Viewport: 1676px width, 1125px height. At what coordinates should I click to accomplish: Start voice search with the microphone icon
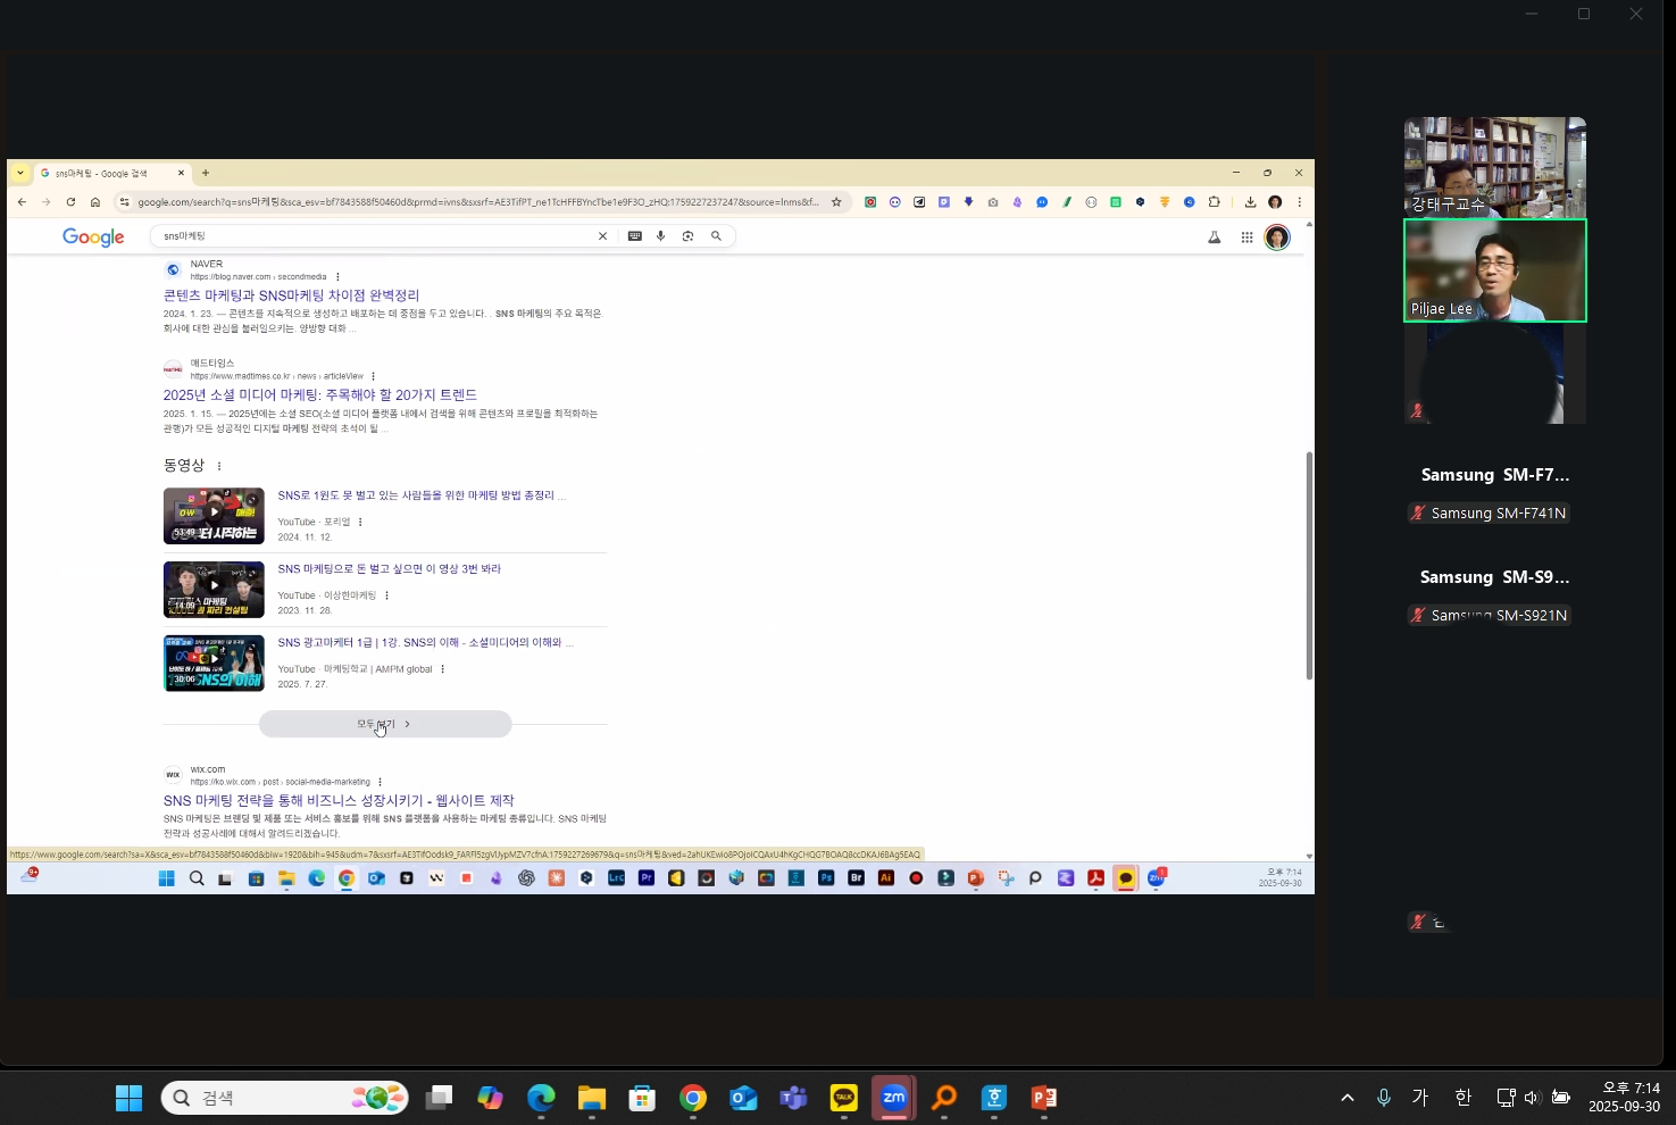point(661,236)
